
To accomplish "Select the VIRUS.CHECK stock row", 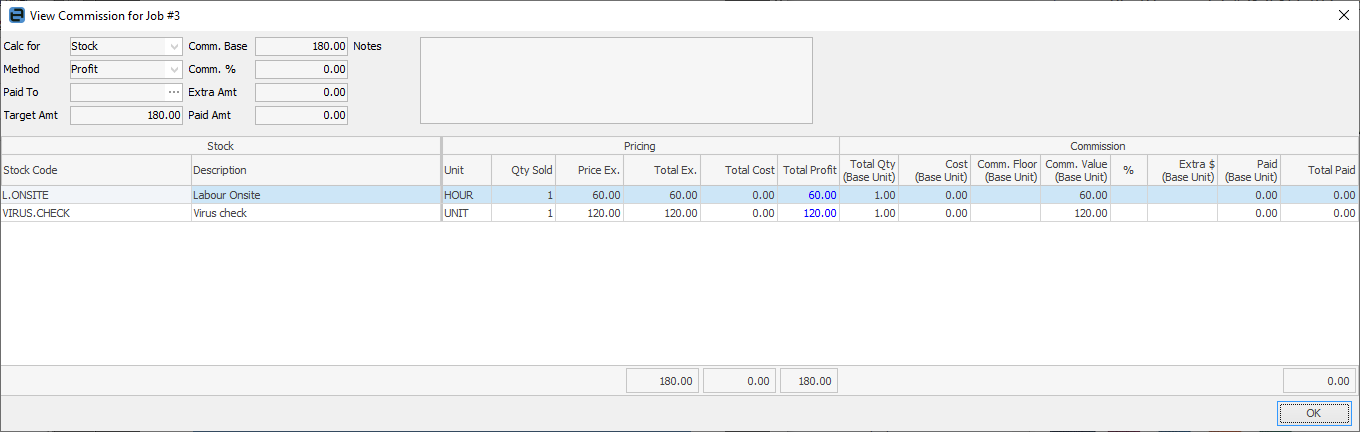I will click(x=95, y=213).
